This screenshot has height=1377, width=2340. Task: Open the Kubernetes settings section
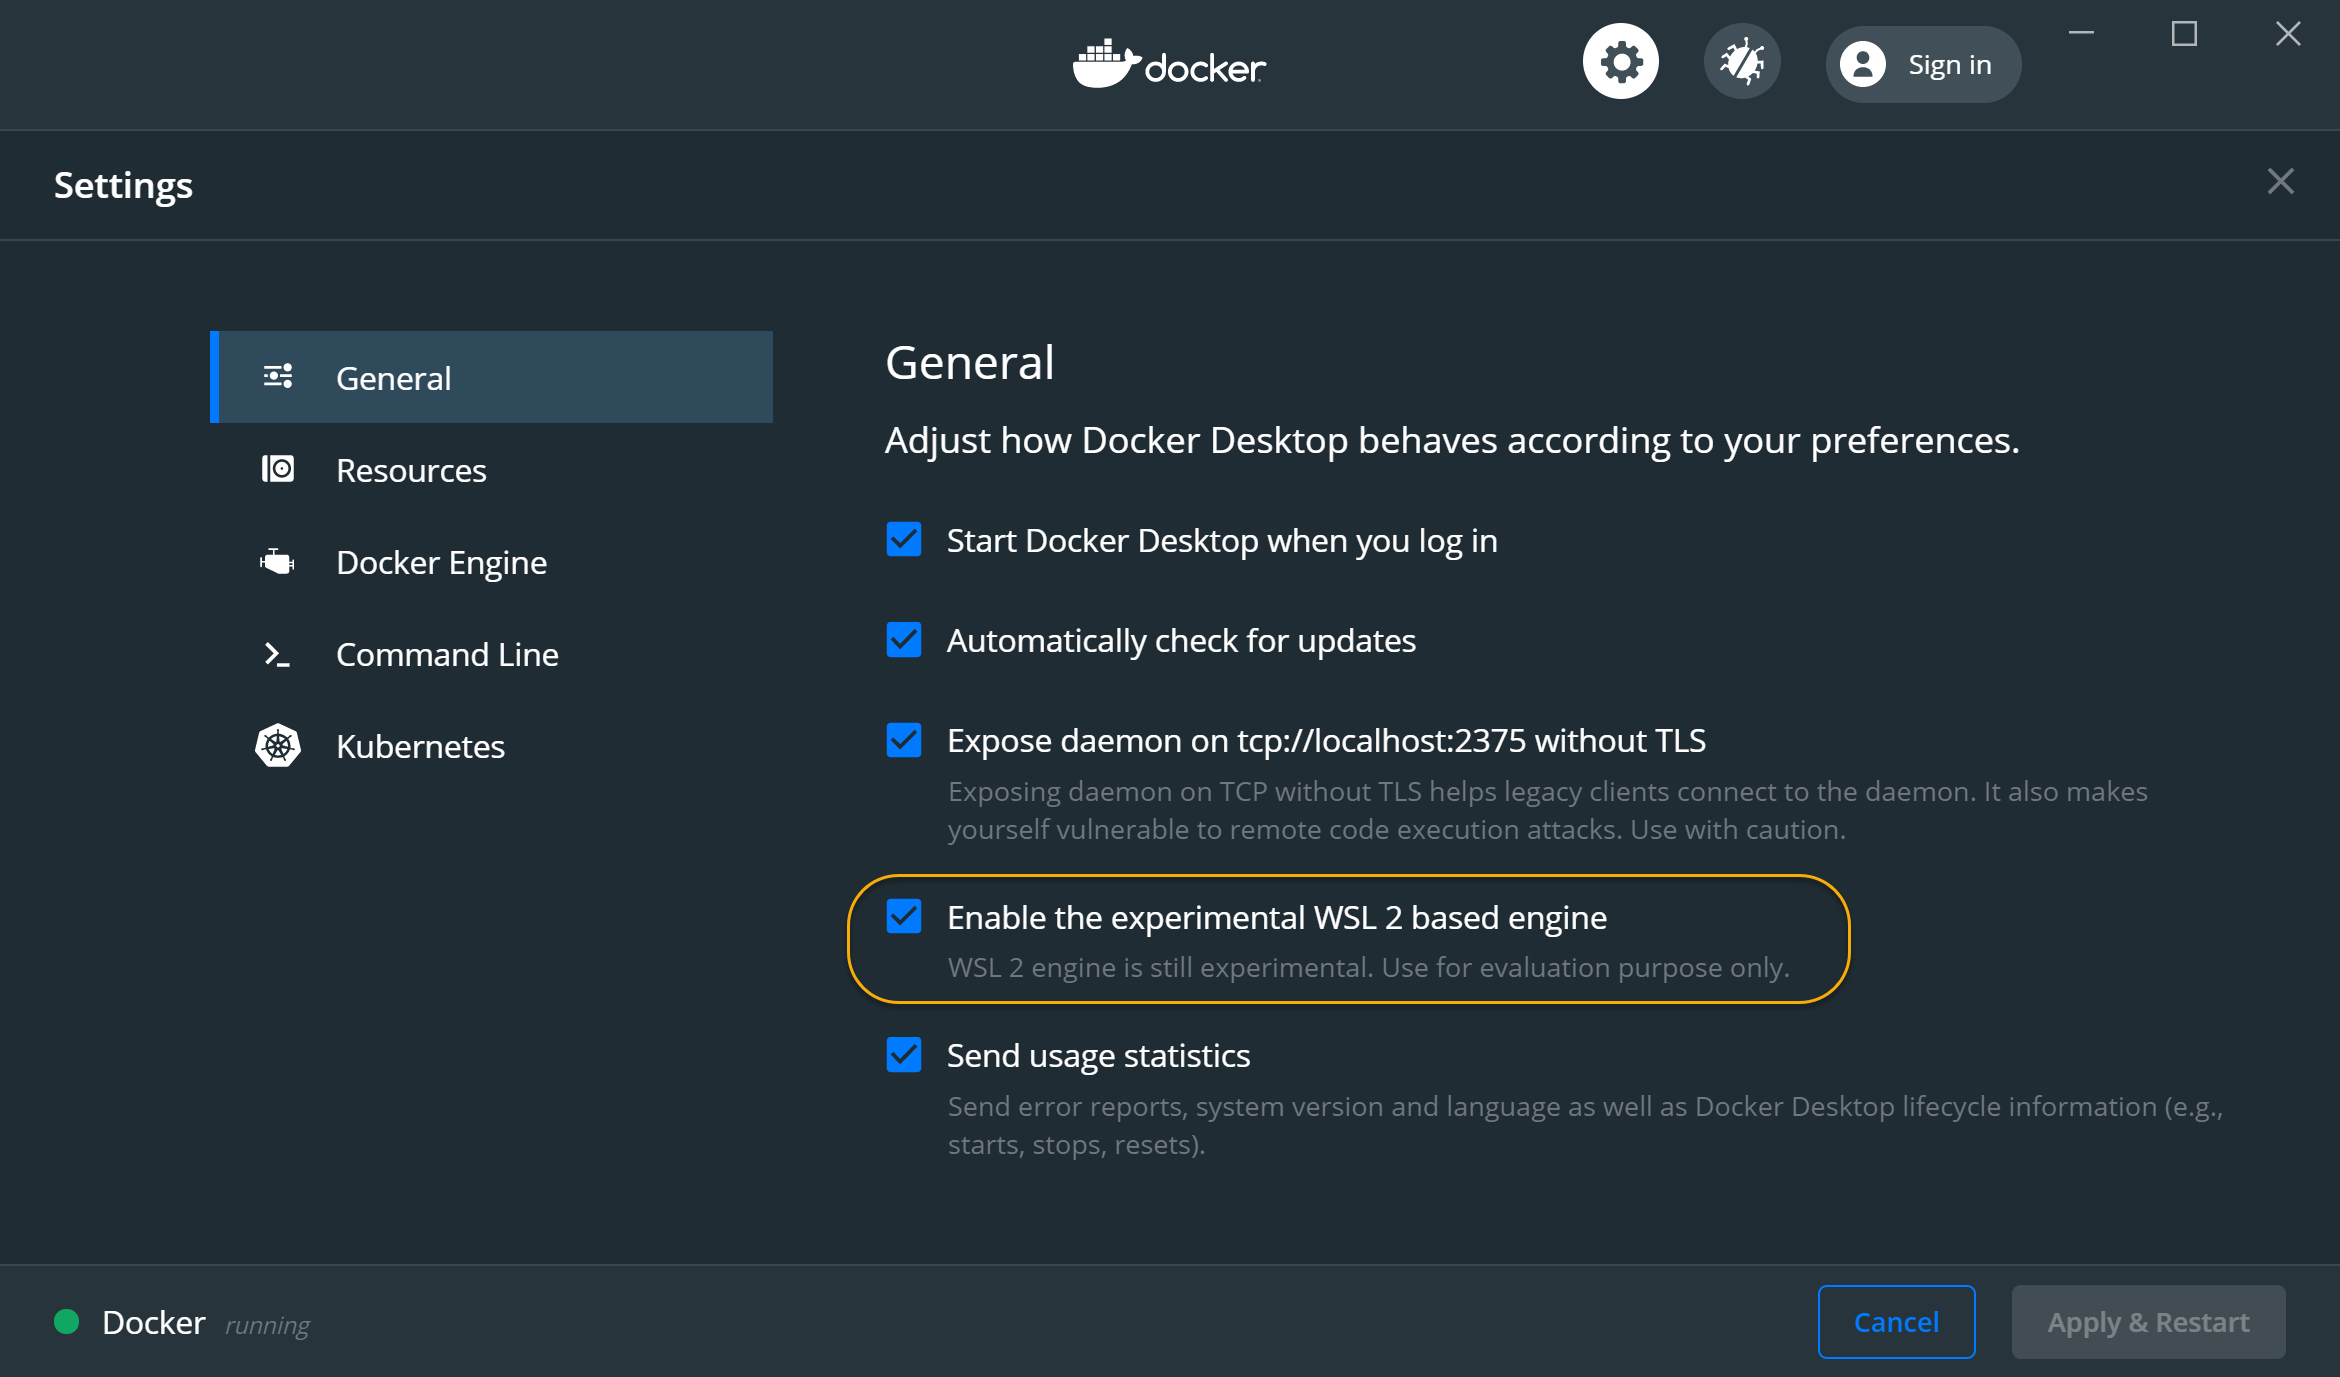pyautogui.click(x=420, y=746)
